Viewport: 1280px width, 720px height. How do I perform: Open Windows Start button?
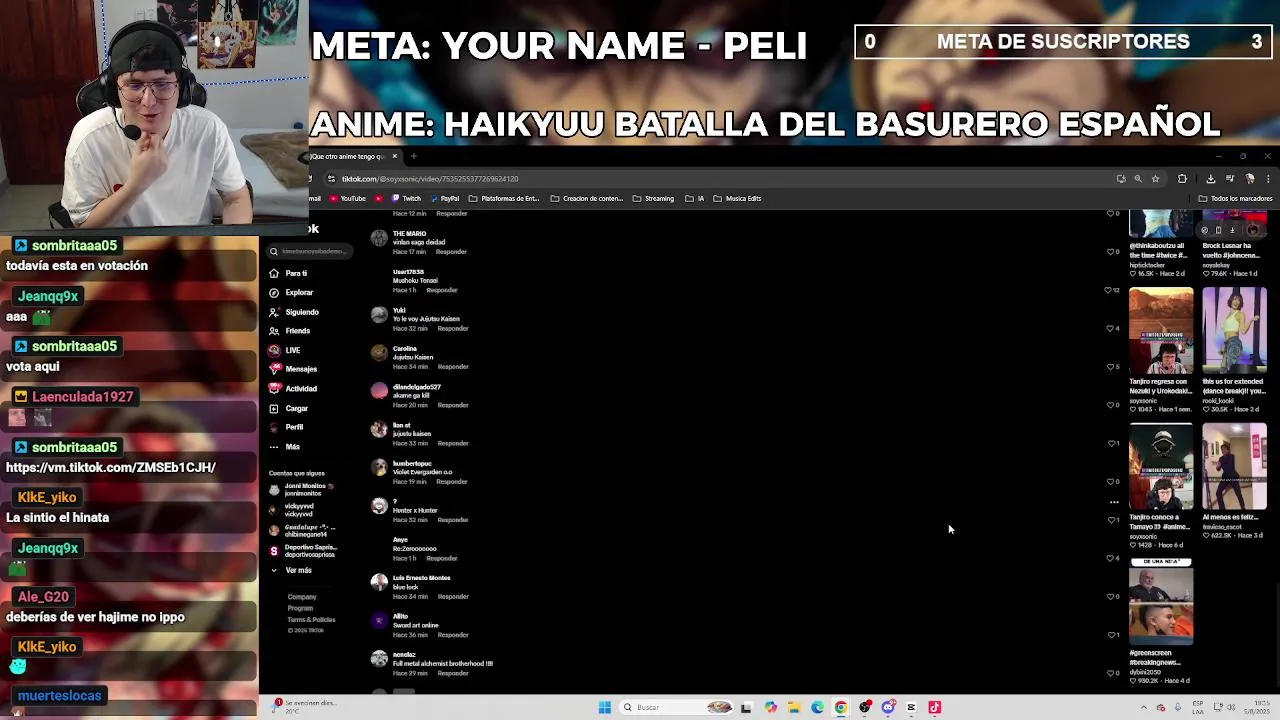click(x=604, y=707)
